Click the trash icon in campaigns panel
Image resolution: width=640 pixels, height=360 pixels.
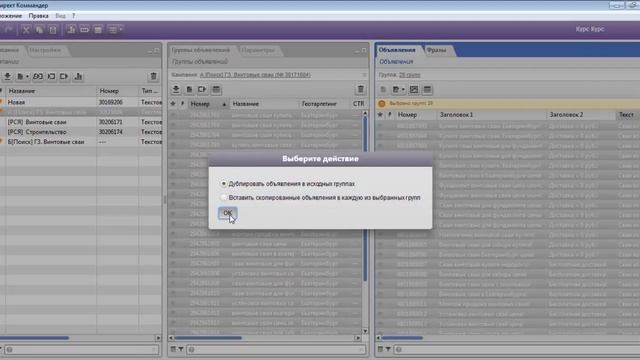point(153,76)
